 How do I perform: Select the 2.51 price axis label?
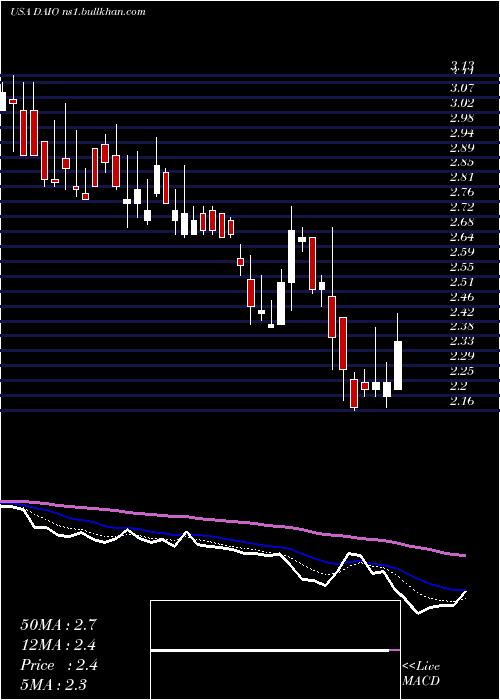(462, 281)
